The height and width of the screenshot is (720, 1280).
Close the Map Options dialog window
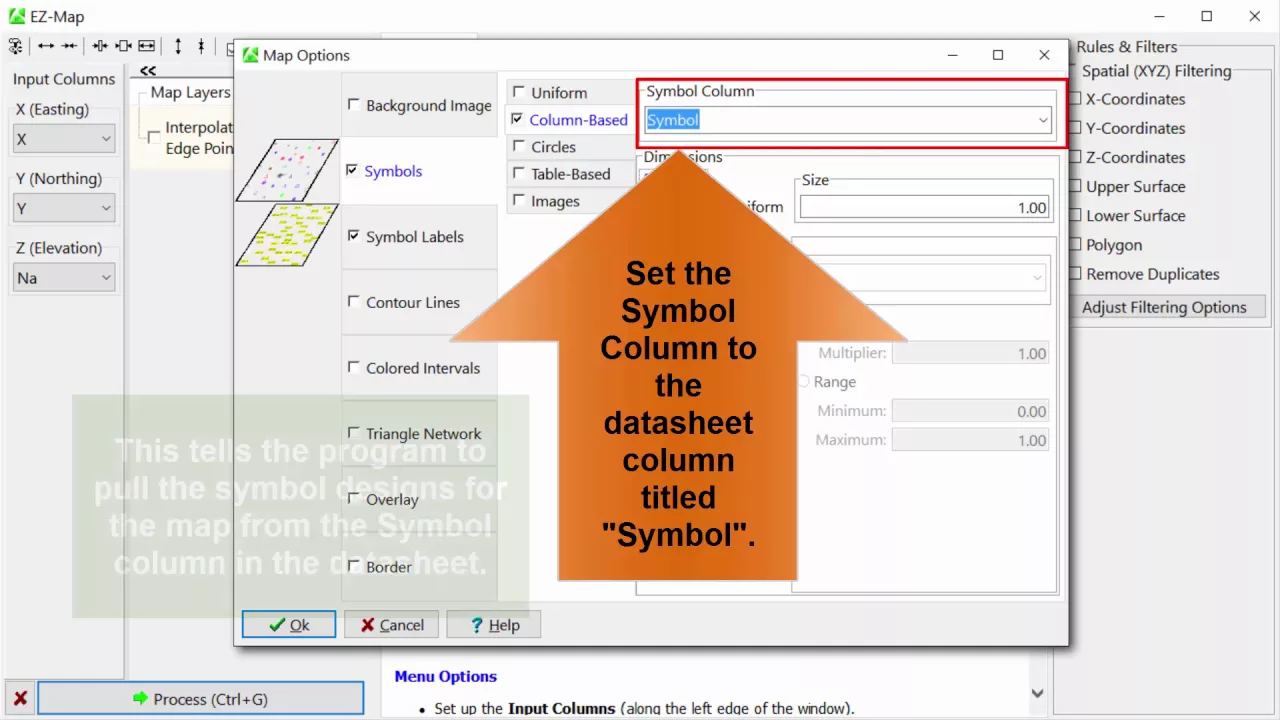[x=1044, y=55]
